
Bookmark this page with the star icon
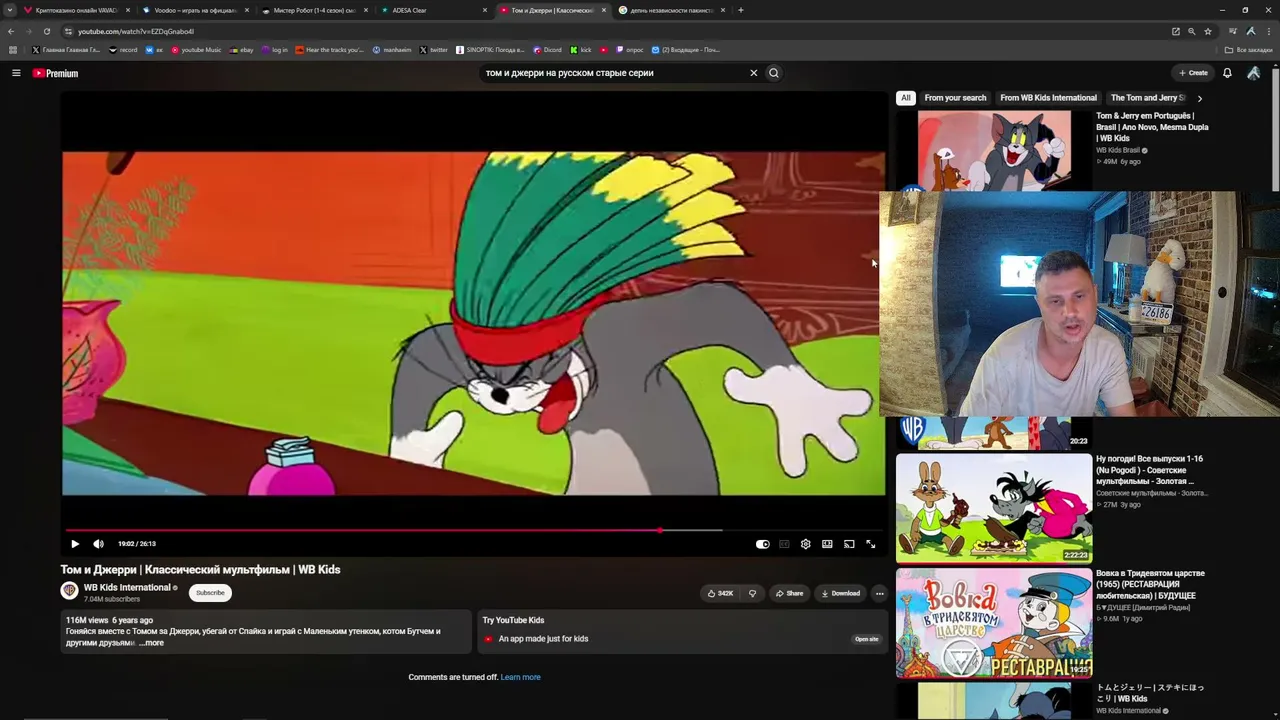click(x=1208, y=31)
